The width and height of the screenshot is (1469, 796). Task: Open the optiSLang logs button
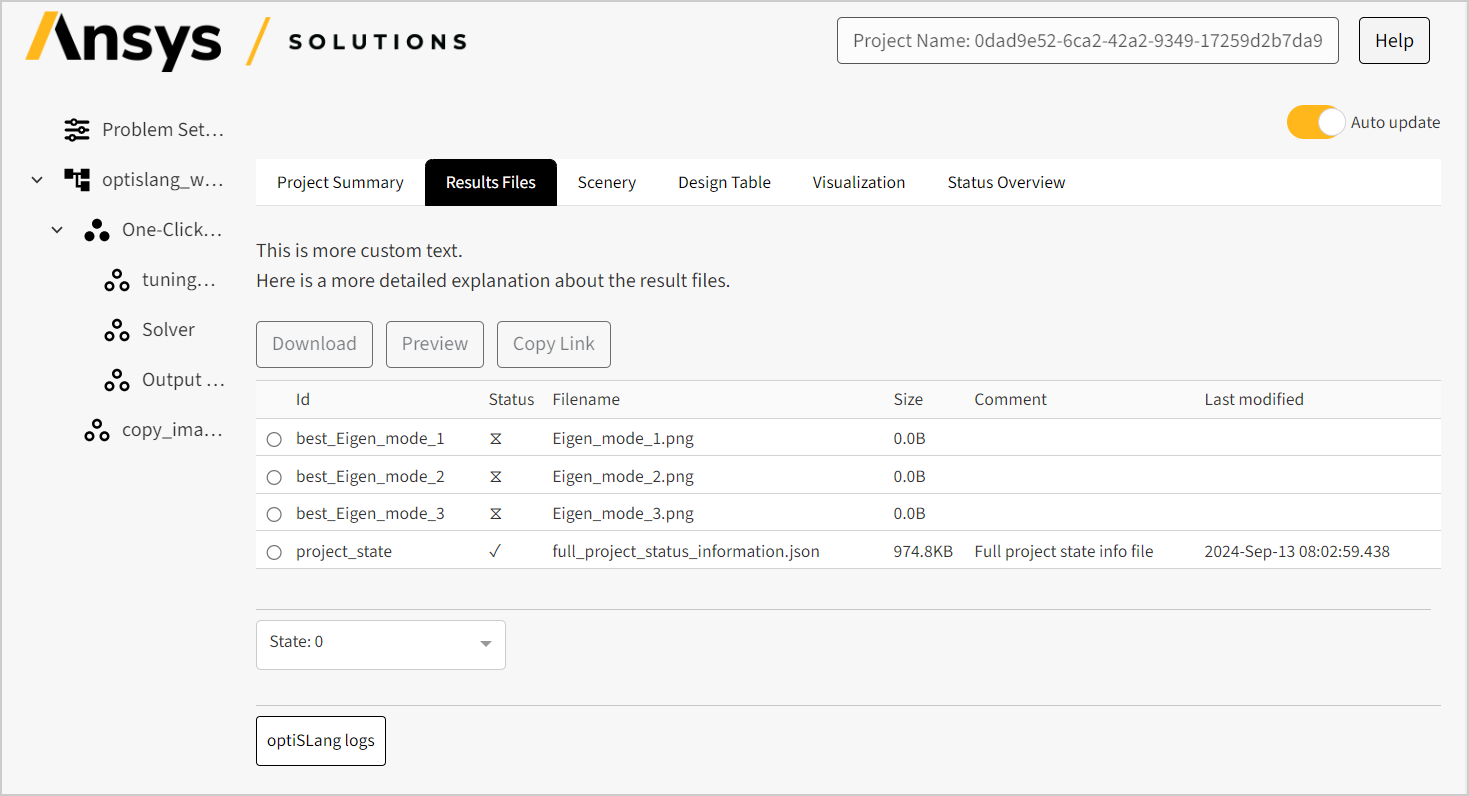[x=321, y=741]
